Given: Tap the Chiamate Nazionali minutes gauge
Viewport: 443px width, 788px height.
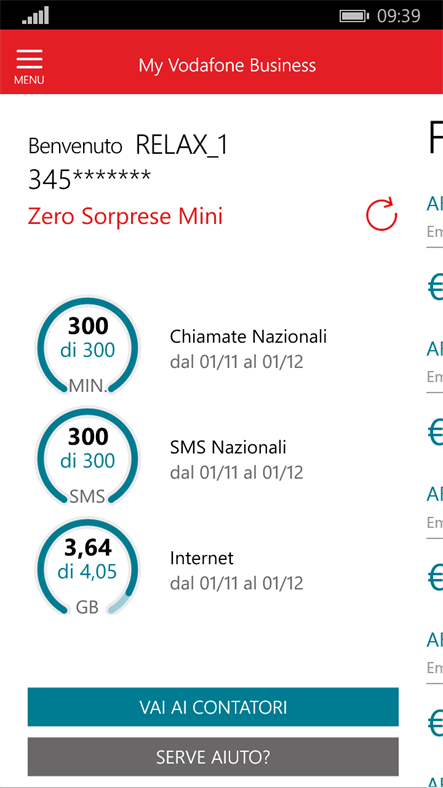Looking at the screenshot, I should coord(88,346).
